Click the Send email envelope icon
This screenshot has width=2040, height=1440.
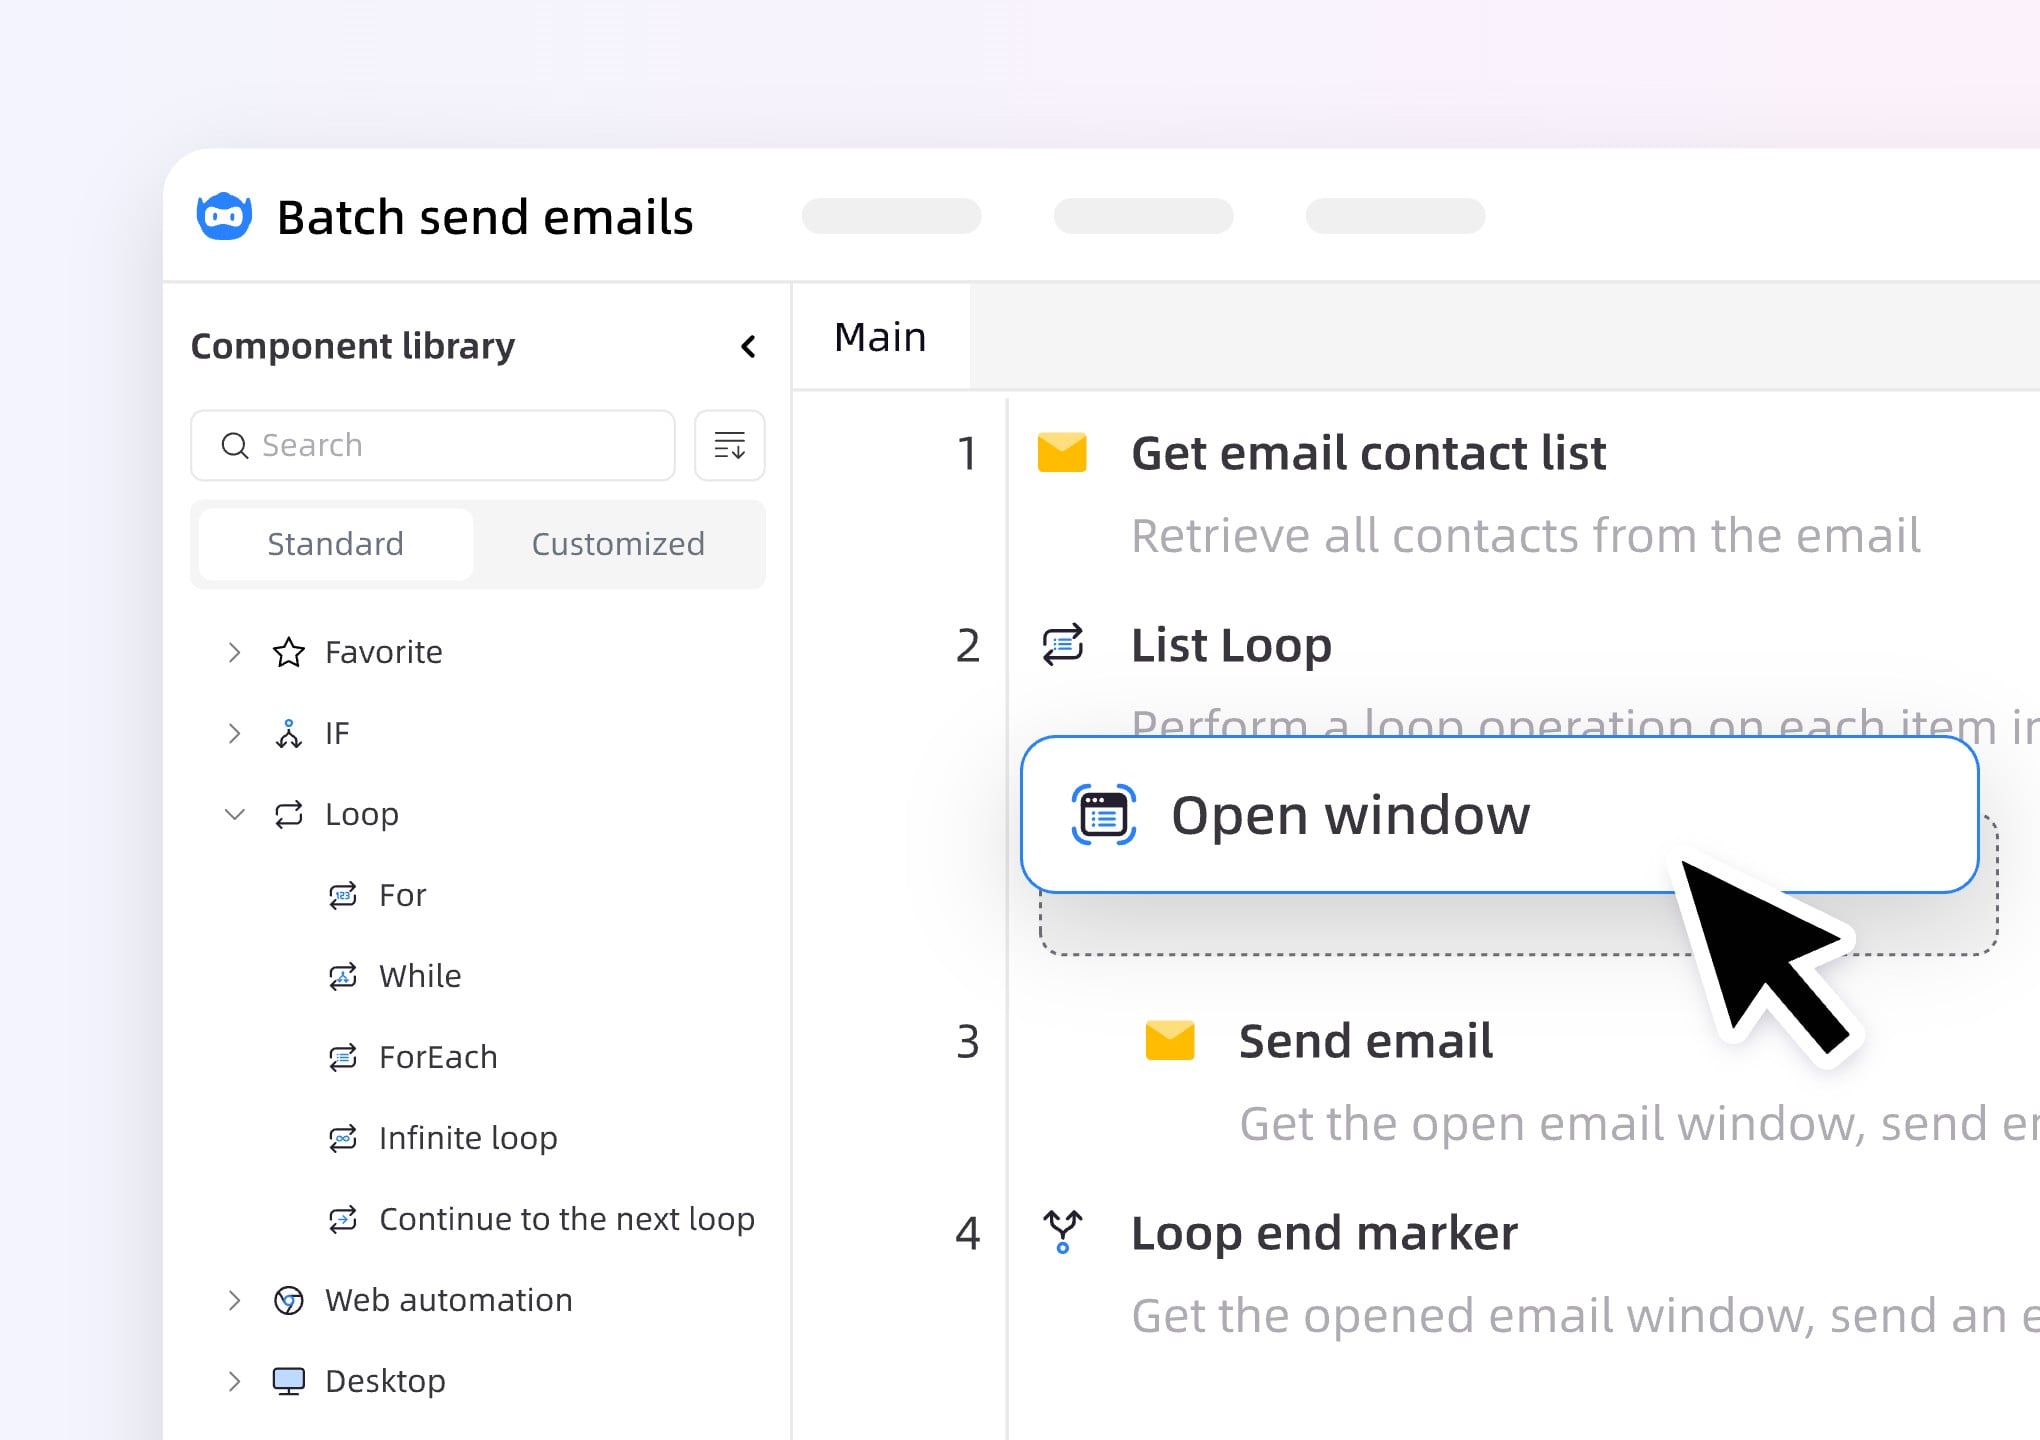1169,1041
